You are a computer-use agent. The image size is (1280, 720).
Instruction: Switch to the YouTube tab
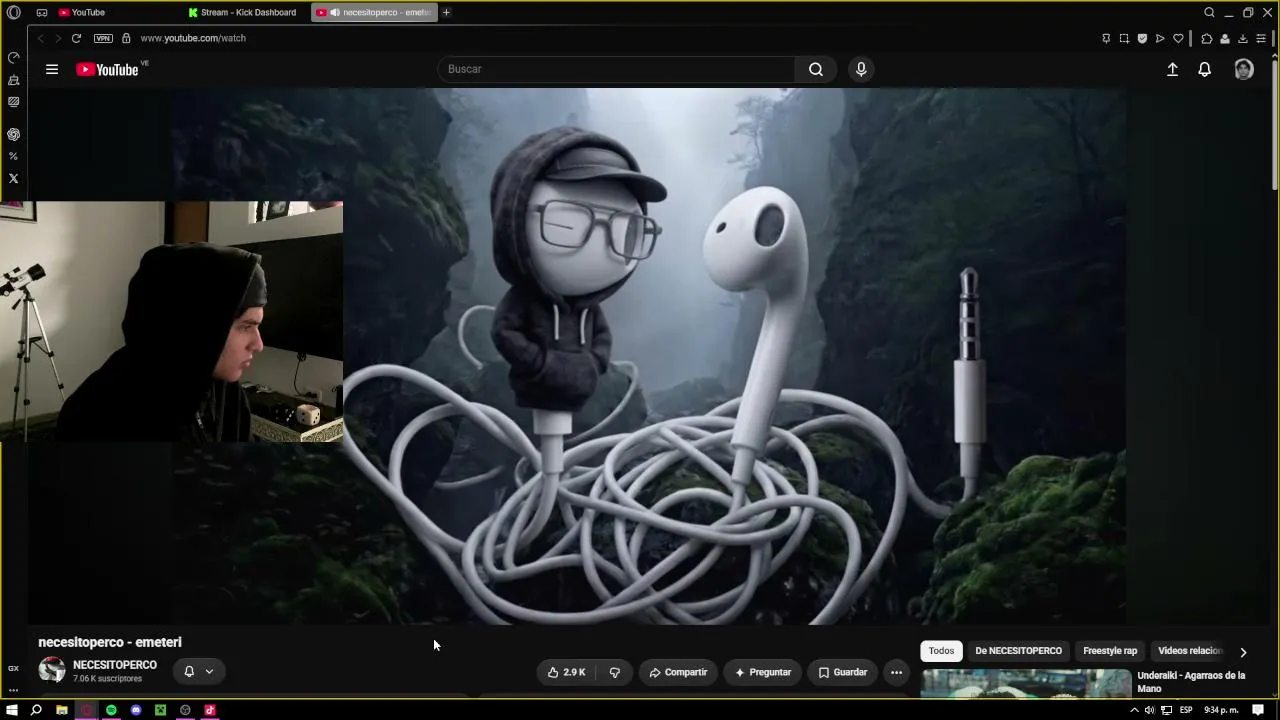coord(116,12)
